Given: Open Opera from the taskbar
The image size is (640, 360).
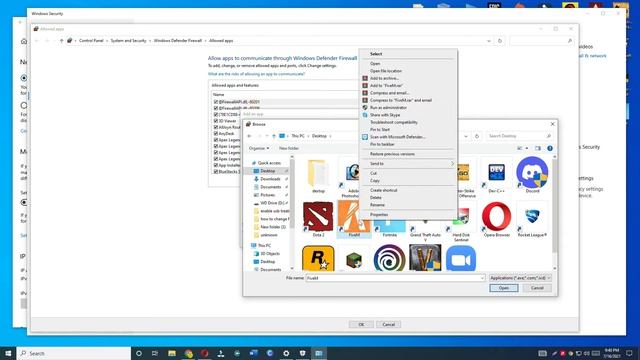Looking at the screenshot, I should coord(204,353).
